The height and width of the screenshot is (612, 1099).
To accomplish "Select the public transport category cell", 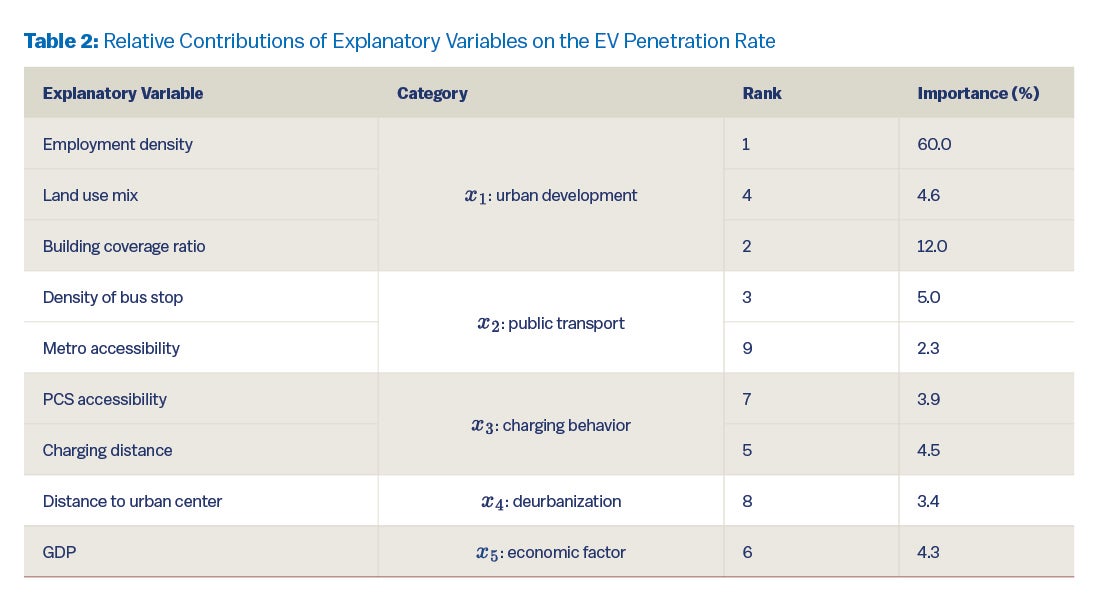I will [551, 323].
